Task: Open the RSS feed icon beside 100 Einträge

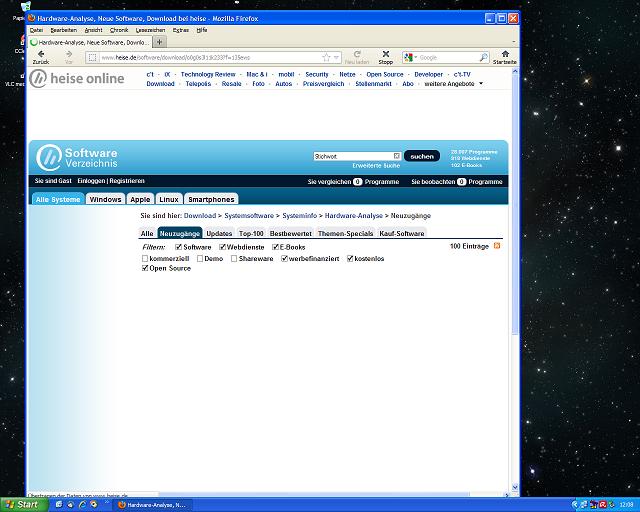Action: pyautogui.click(x=497, y=246)
